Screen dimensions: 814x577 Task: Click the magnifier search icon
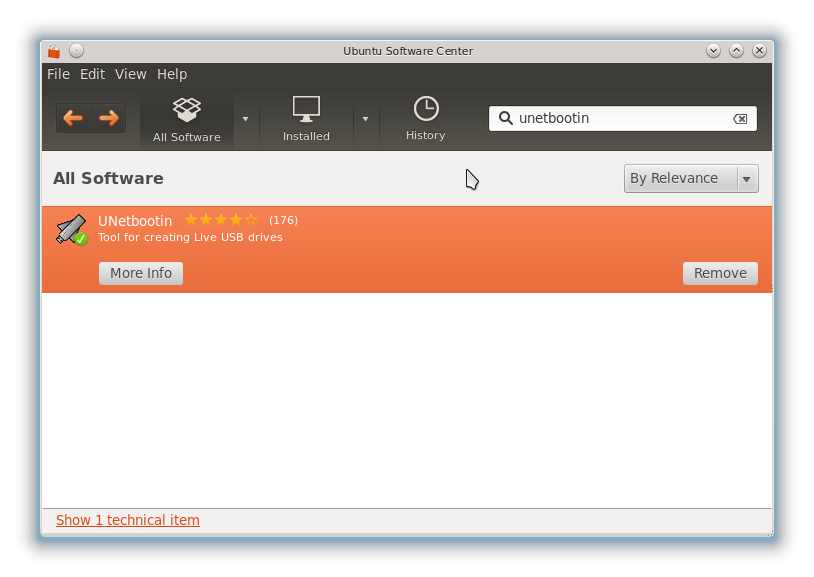pyautogui.click(x=506, y=118)
